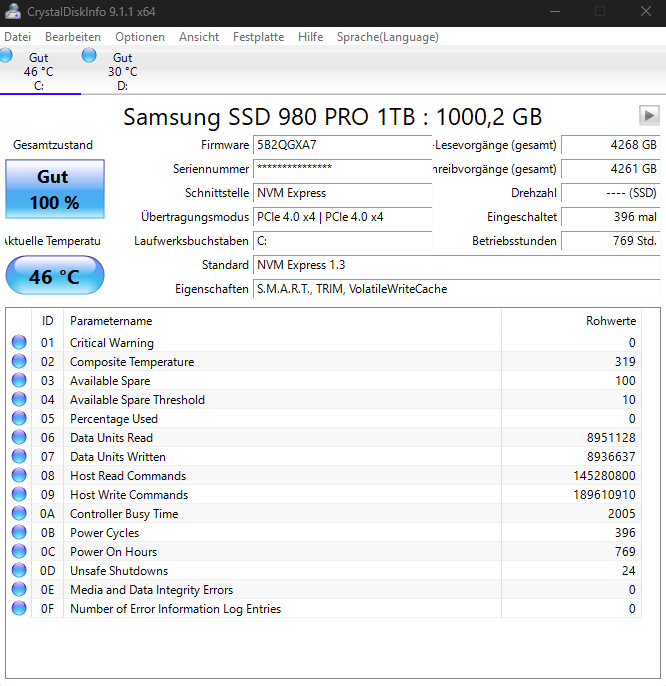666x686 pixels.
Task: Select the Media and Data Integrity Errors name
Action: 151,590
